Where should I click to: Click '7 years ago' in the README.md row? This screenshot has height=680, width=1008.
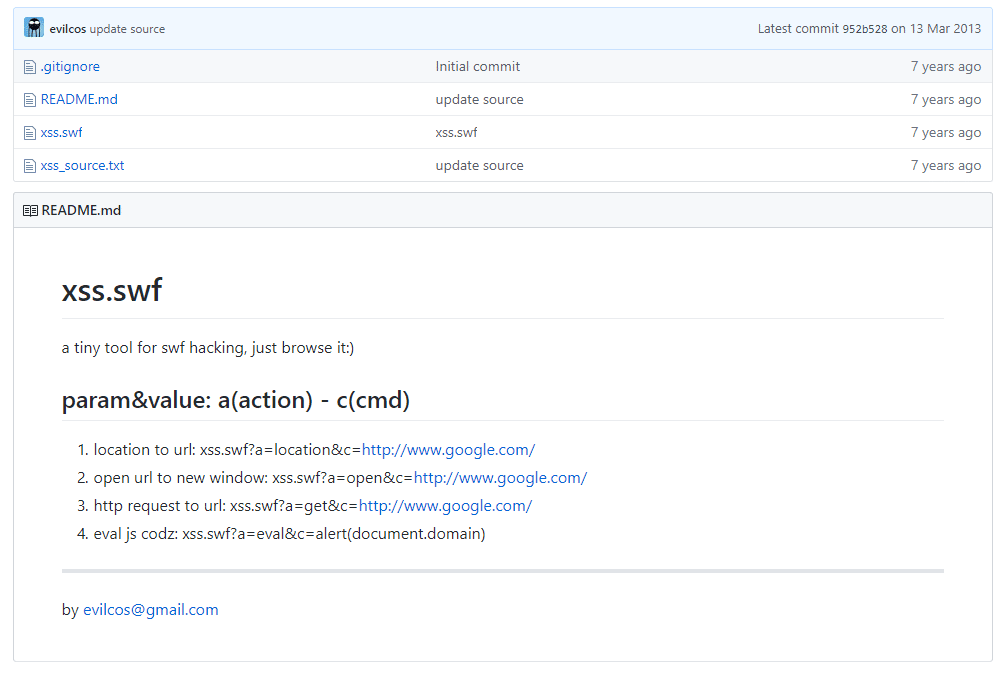click(x=946, y=100)
